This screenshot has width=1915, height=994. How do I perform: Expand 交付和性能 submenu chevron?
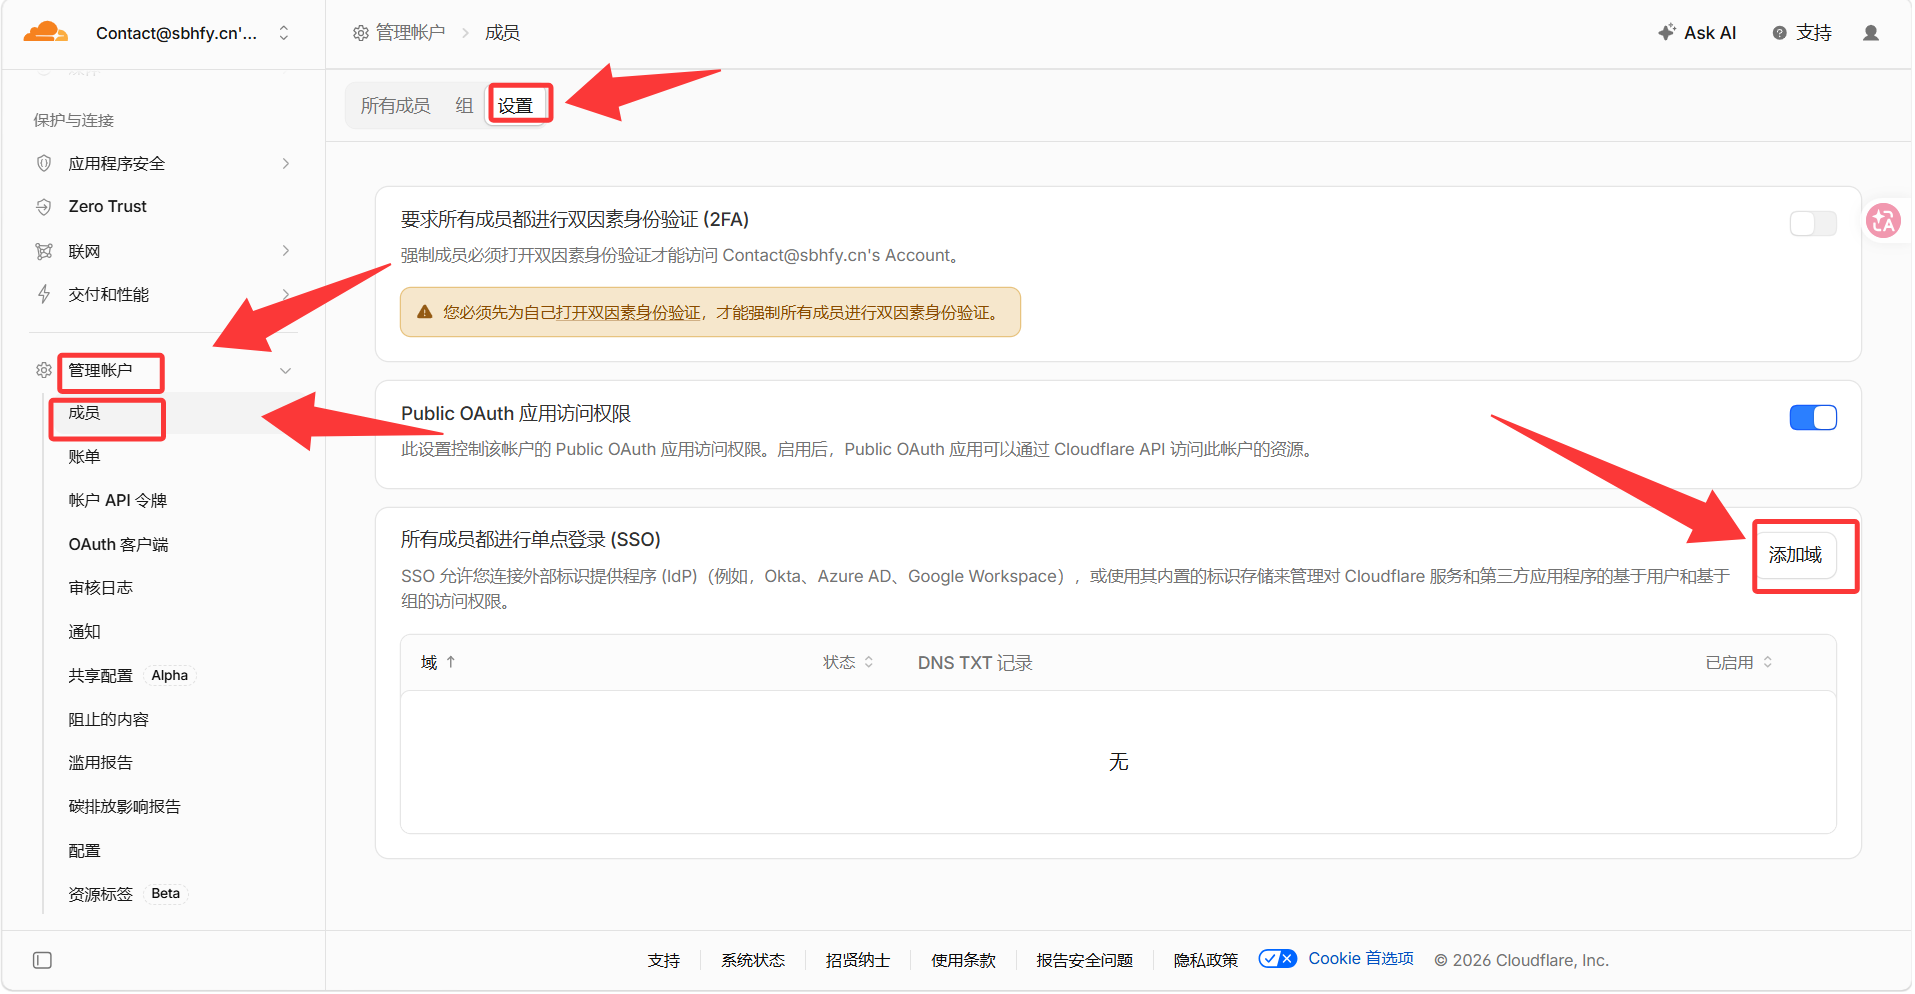[x=286, y=294]
